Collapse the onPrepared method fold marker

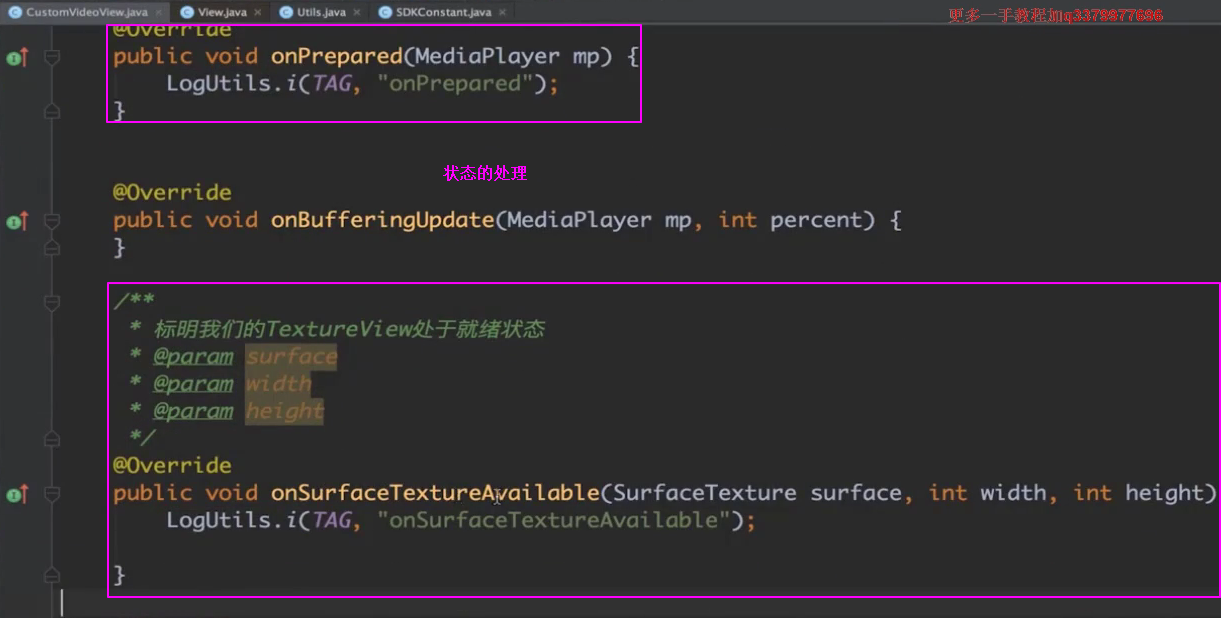[x=52, y=58]
